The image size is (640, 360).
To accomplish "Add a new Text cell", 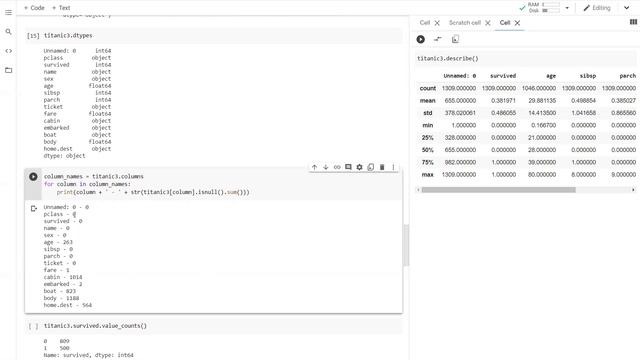I will (x=61, y=8).
